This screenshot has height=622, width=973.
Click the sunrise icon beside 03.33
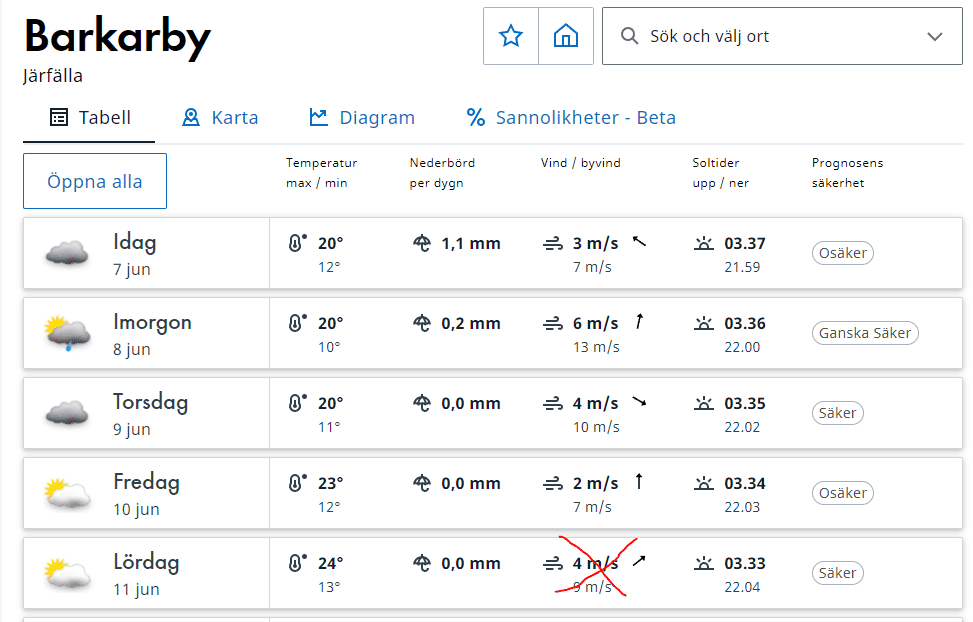tap(704, 564)
